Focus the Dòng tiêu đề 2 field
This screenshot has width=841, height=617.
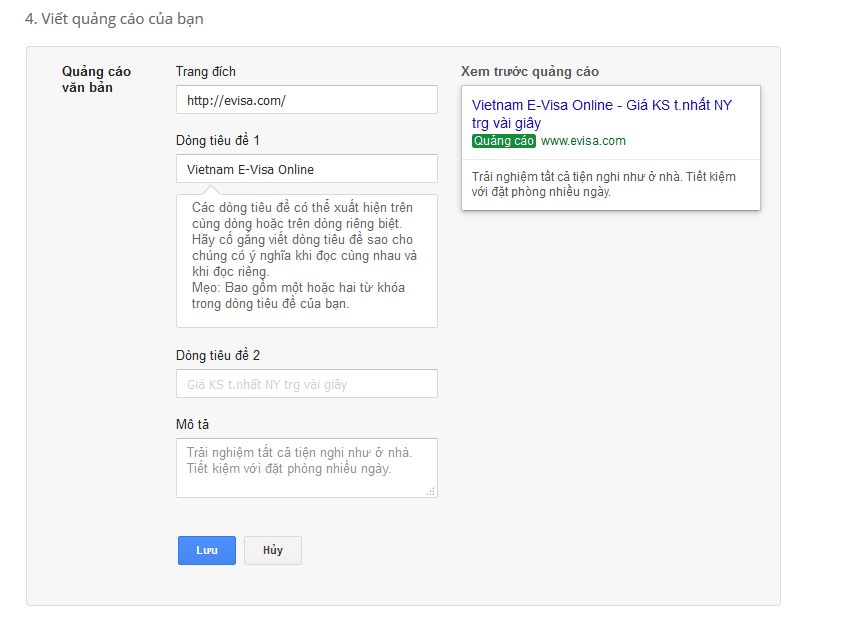coord(307,384)
